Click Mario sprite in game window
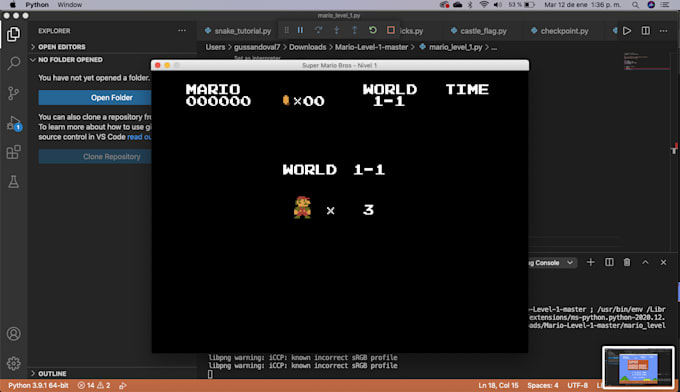 coord(302,207)
